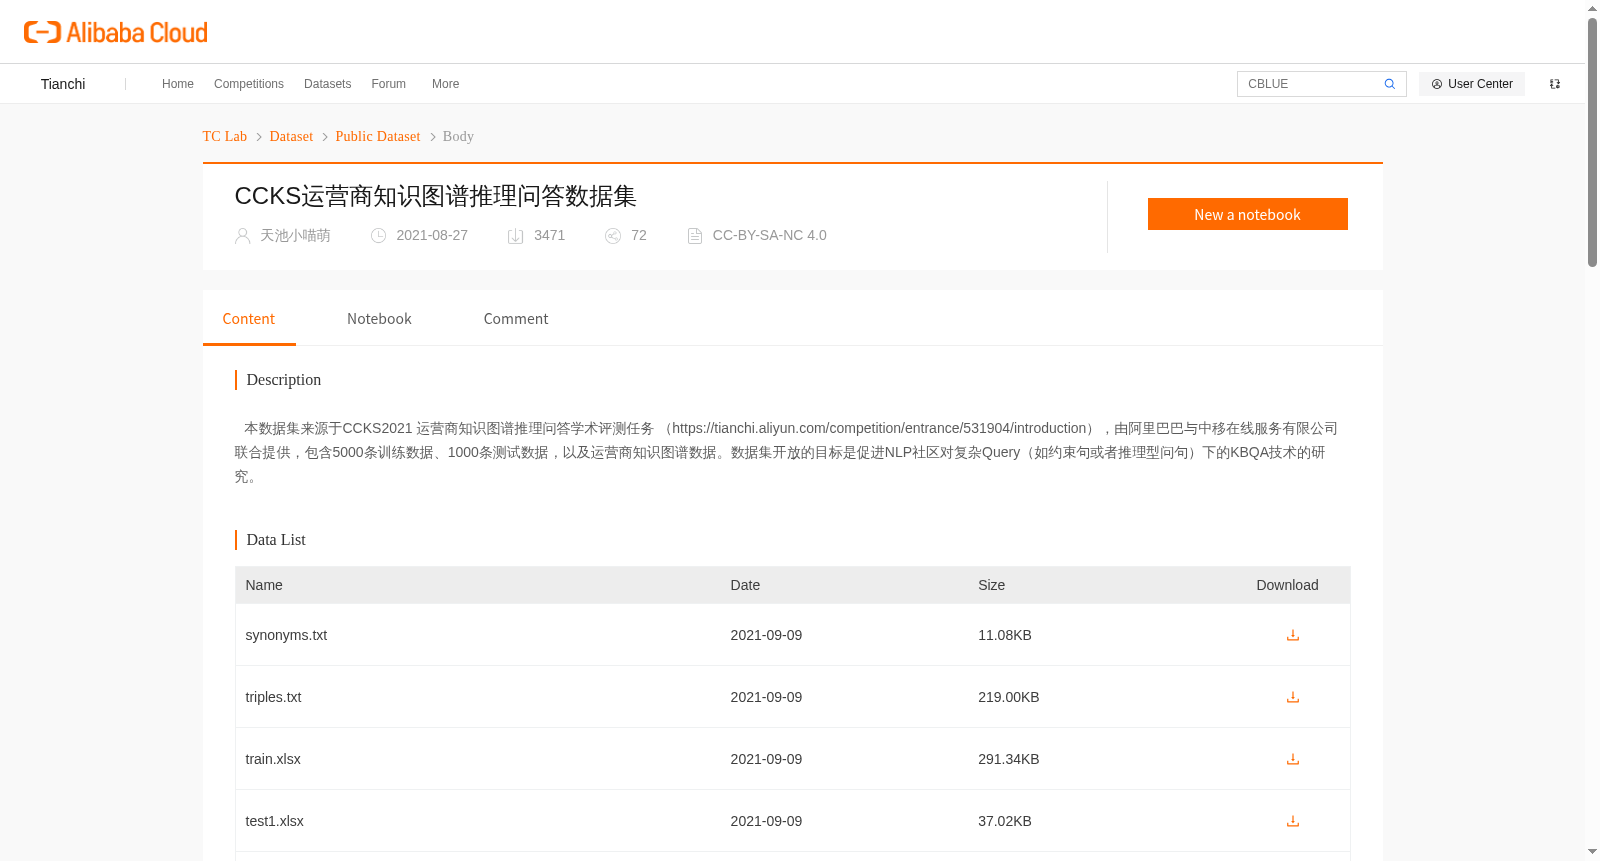Click the synonyms.txt file name
This screenshot has height=861, width=1600.
click(286, 635)
